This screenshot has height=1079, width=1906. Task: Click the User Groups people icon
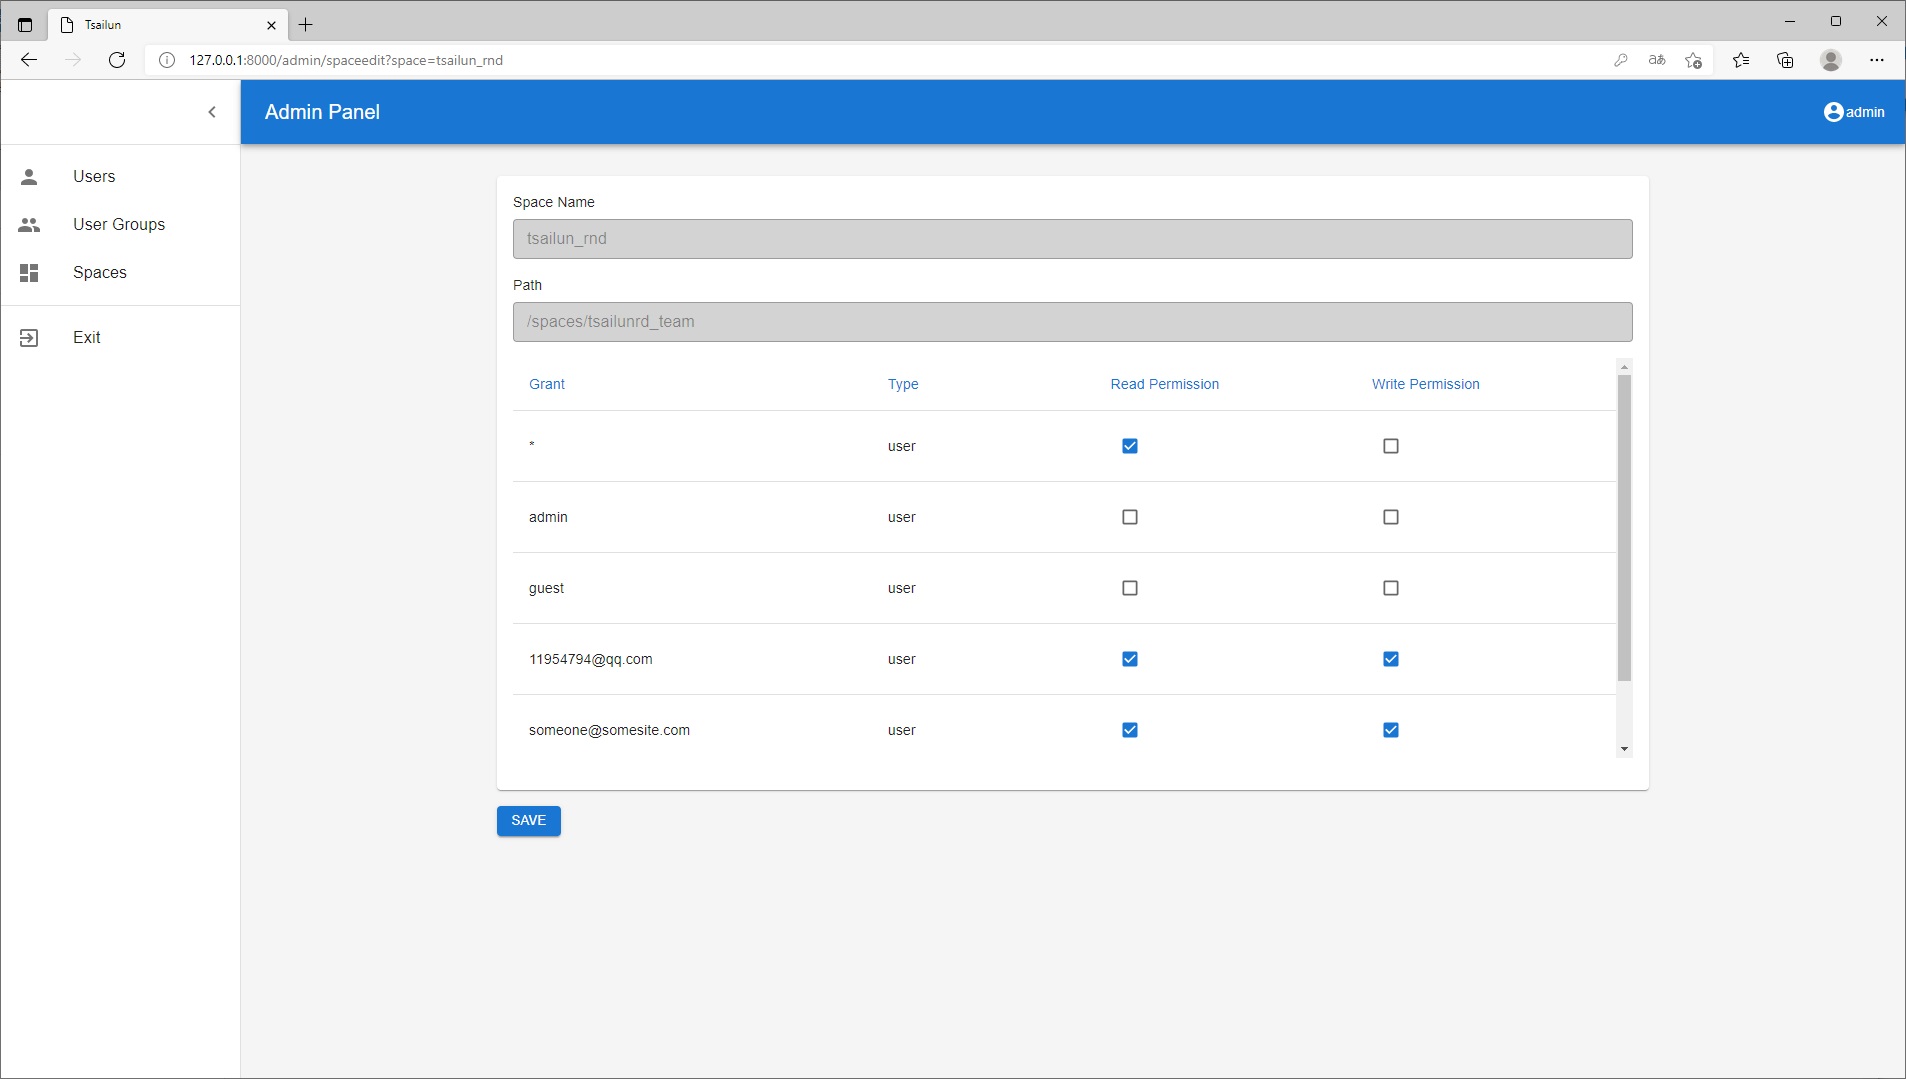(x=29, y=225)
